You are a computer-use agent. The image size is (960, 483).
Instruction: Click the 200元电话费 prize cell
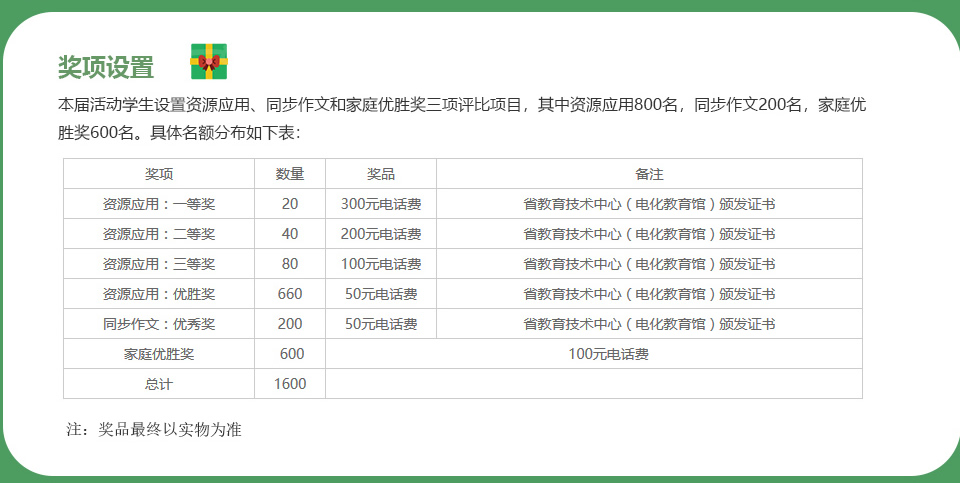(x=381, y=234)
